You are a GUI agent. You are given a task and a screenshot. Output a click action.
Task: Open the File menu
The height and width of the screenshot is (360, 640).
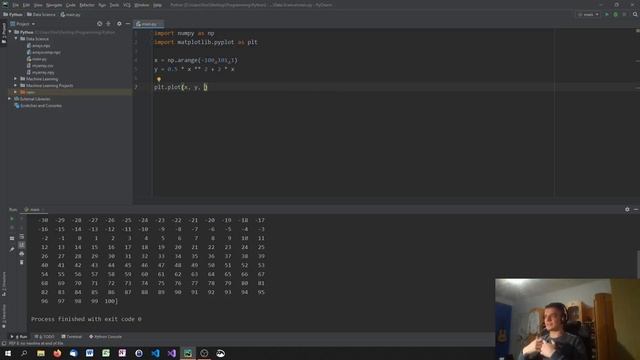click(16, 5)
